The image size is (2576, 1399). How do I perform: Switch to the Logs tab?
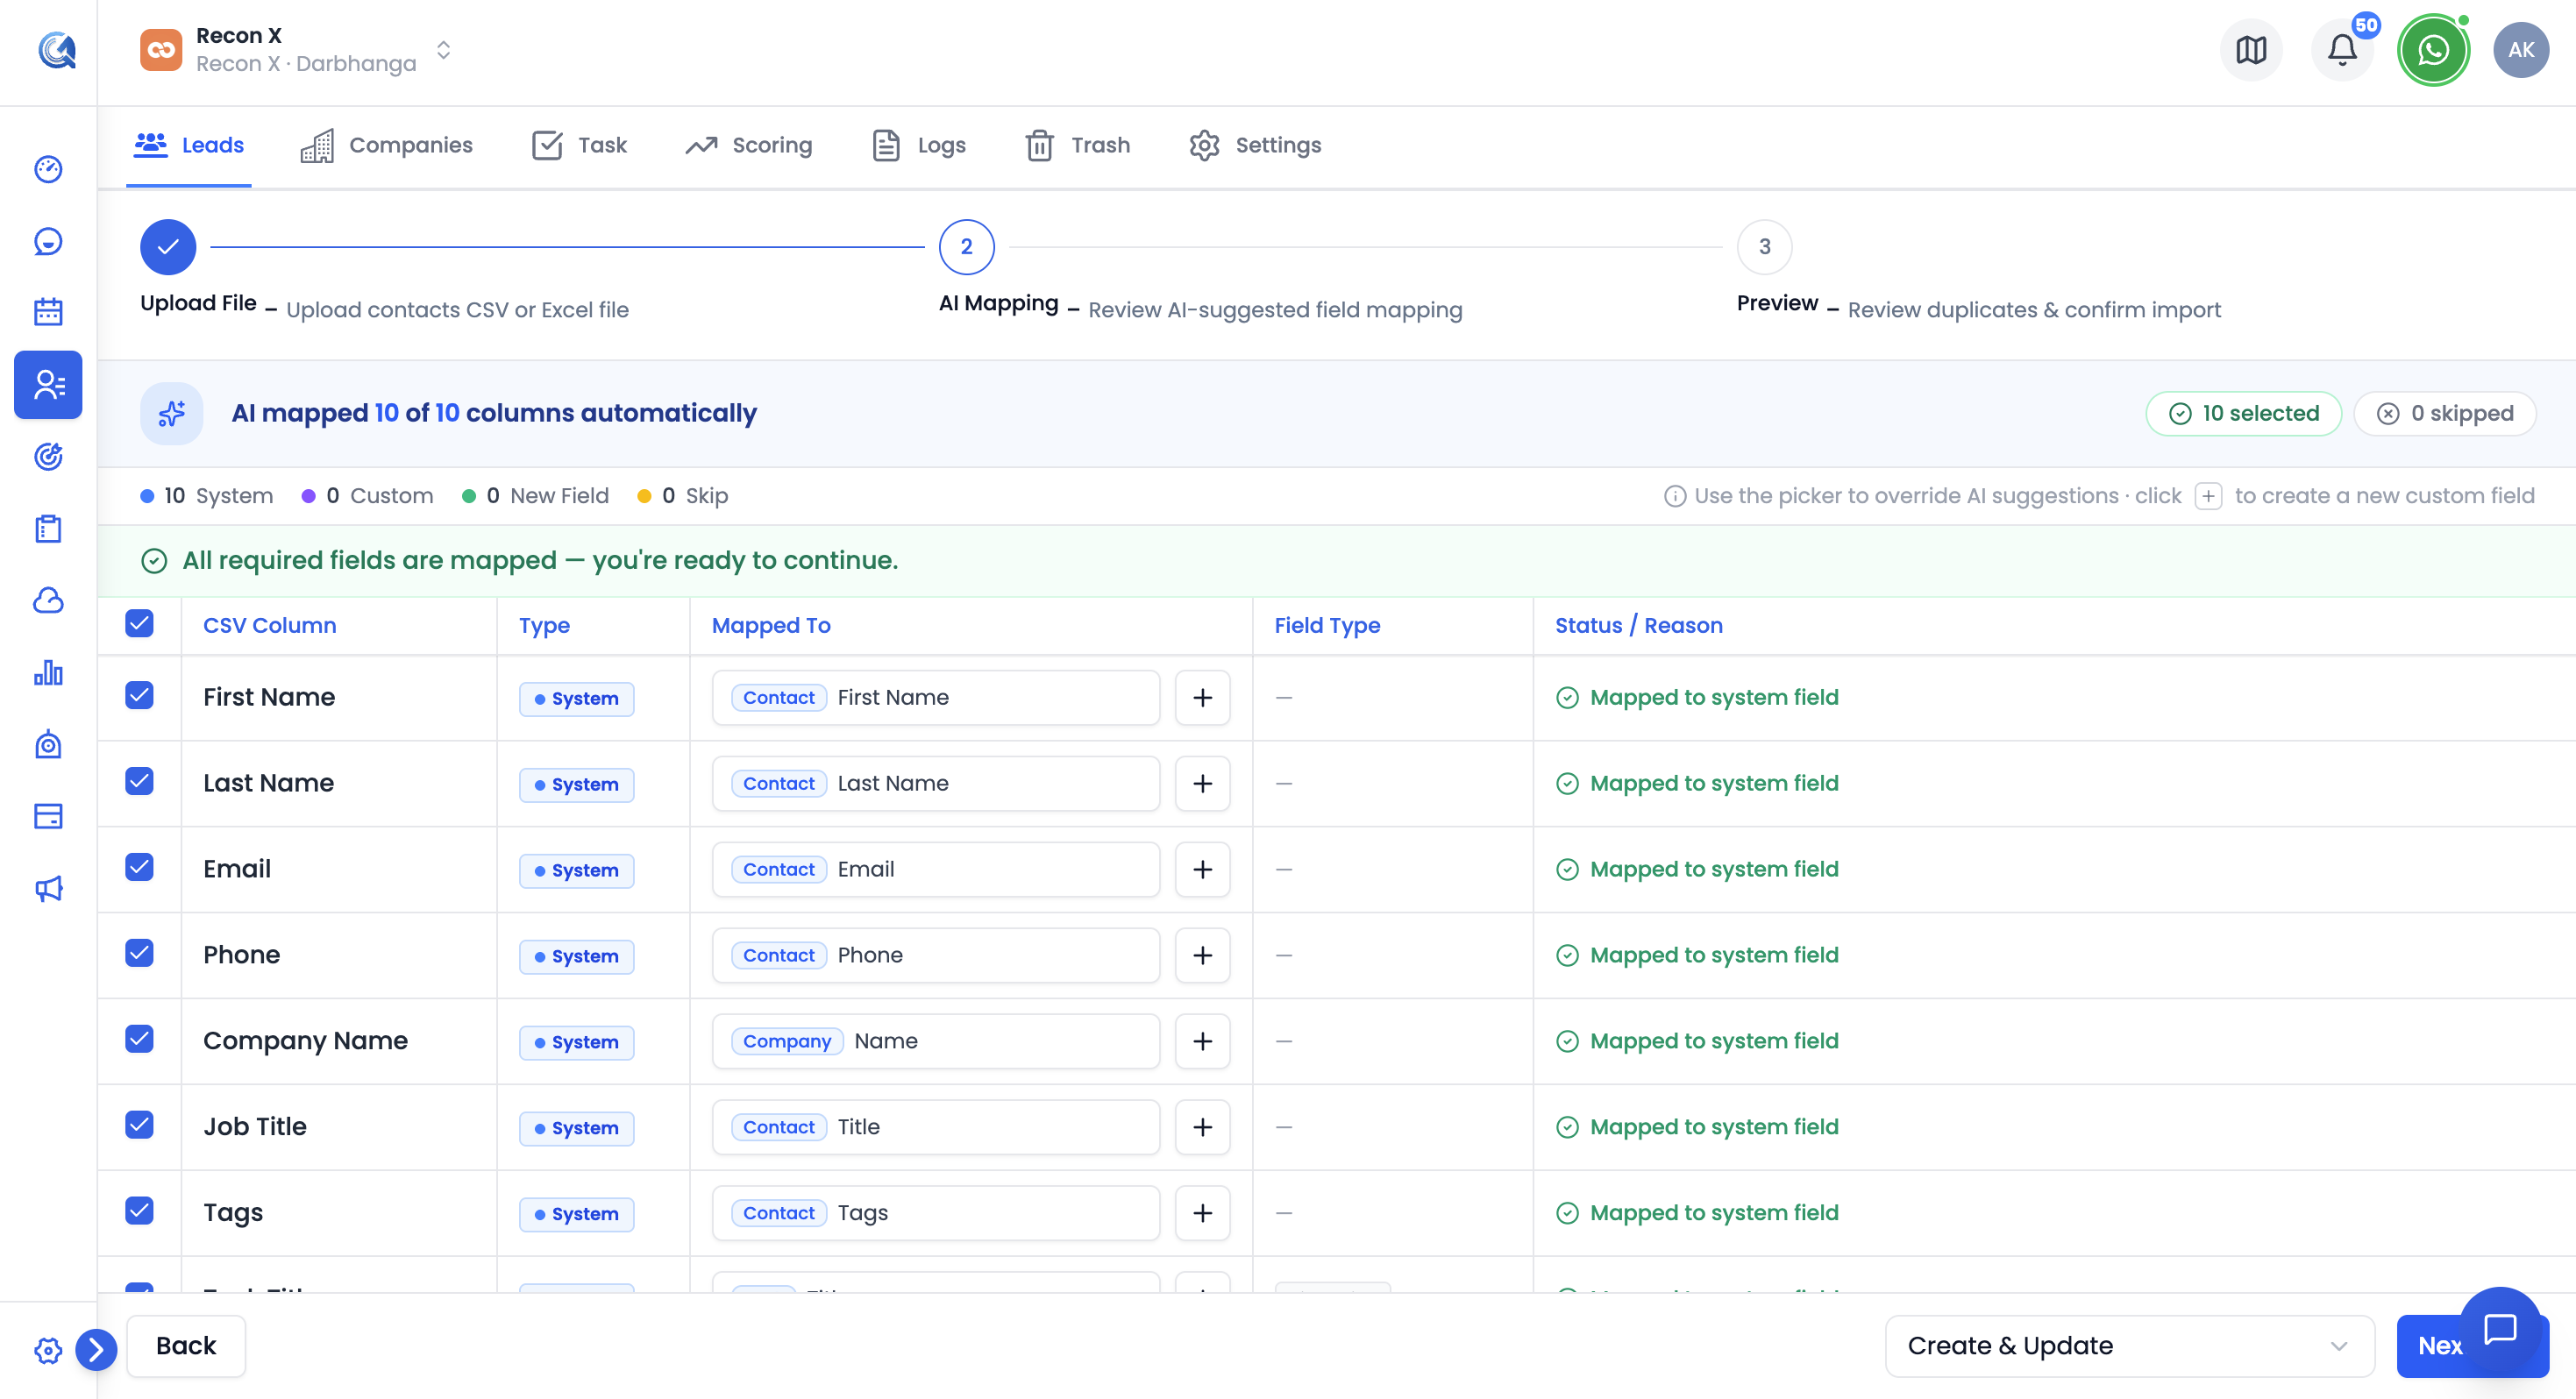[x=919, y=146]
